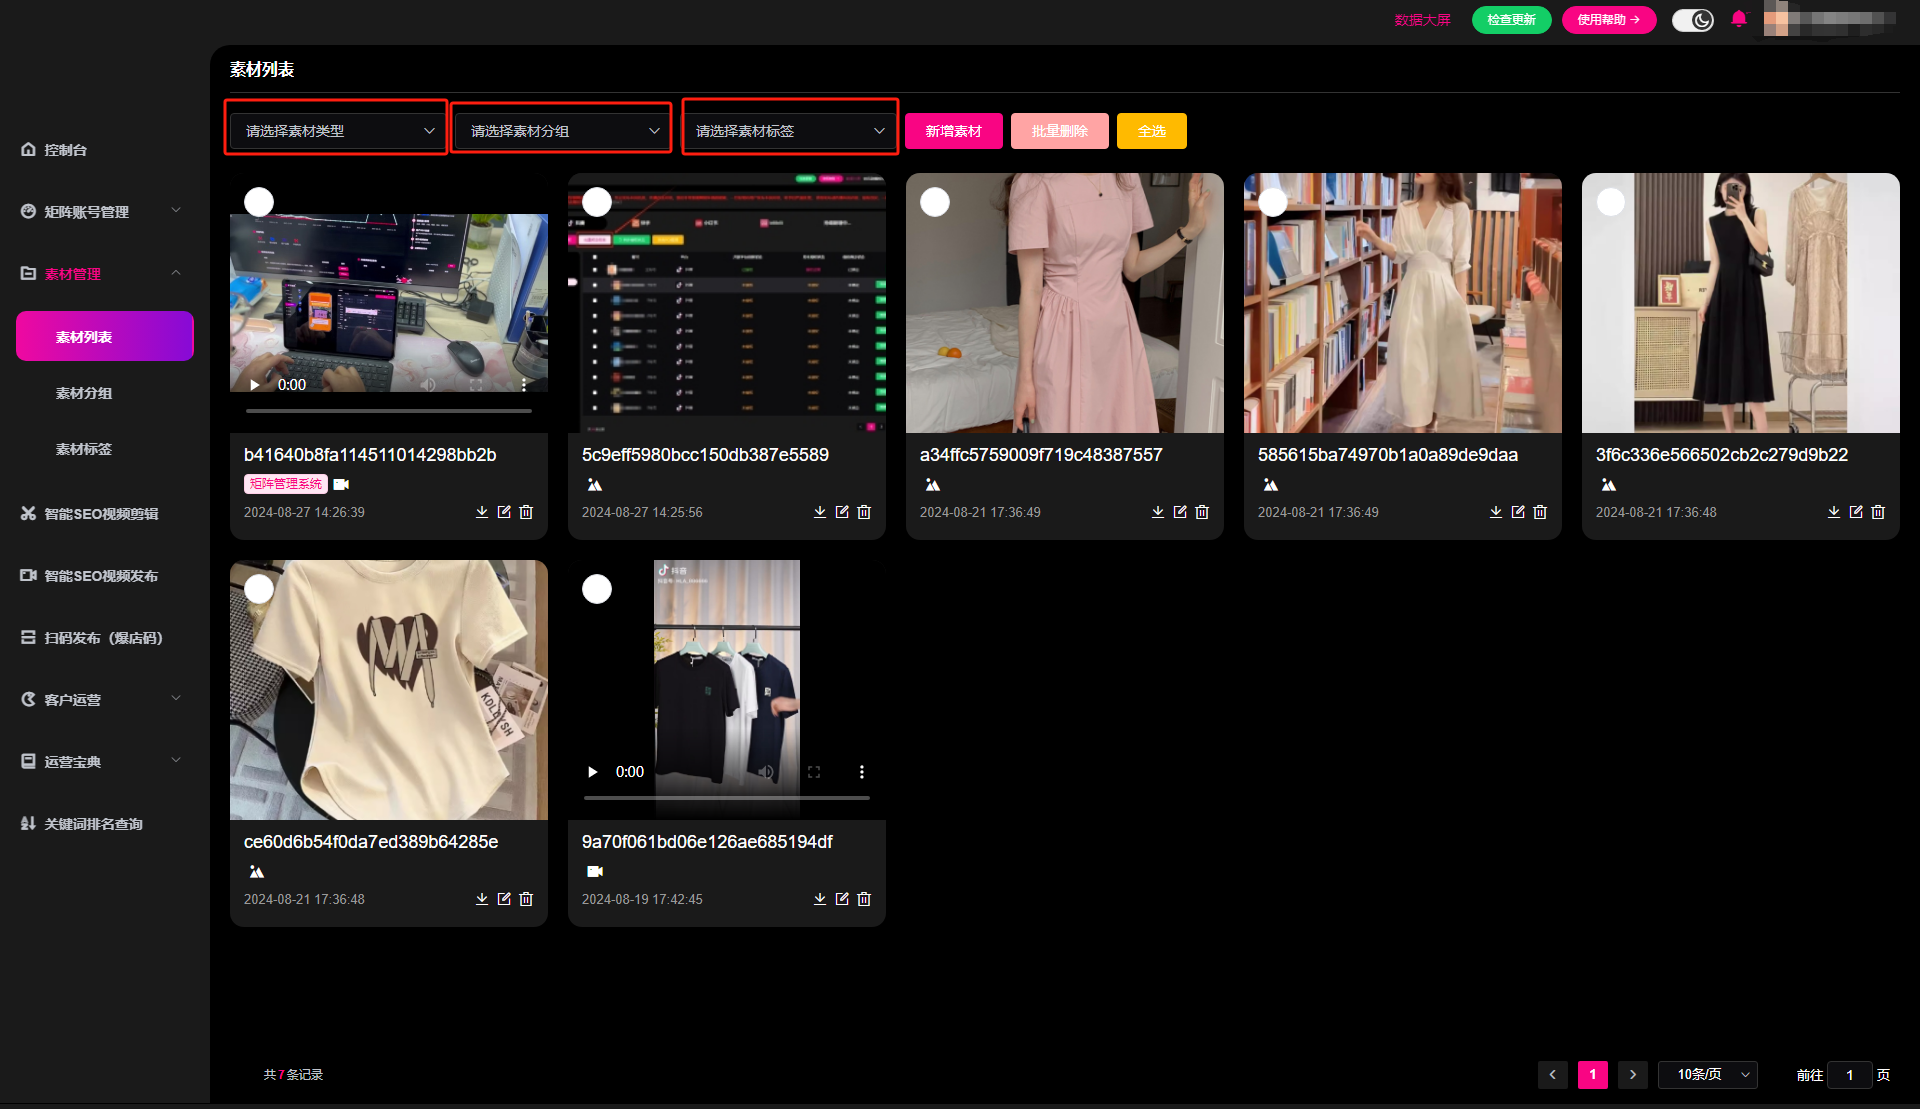Select the 9a70f061bd06e126ae685194df card checkbox
The image size is (1920, 1109).
tap(597, 589)
